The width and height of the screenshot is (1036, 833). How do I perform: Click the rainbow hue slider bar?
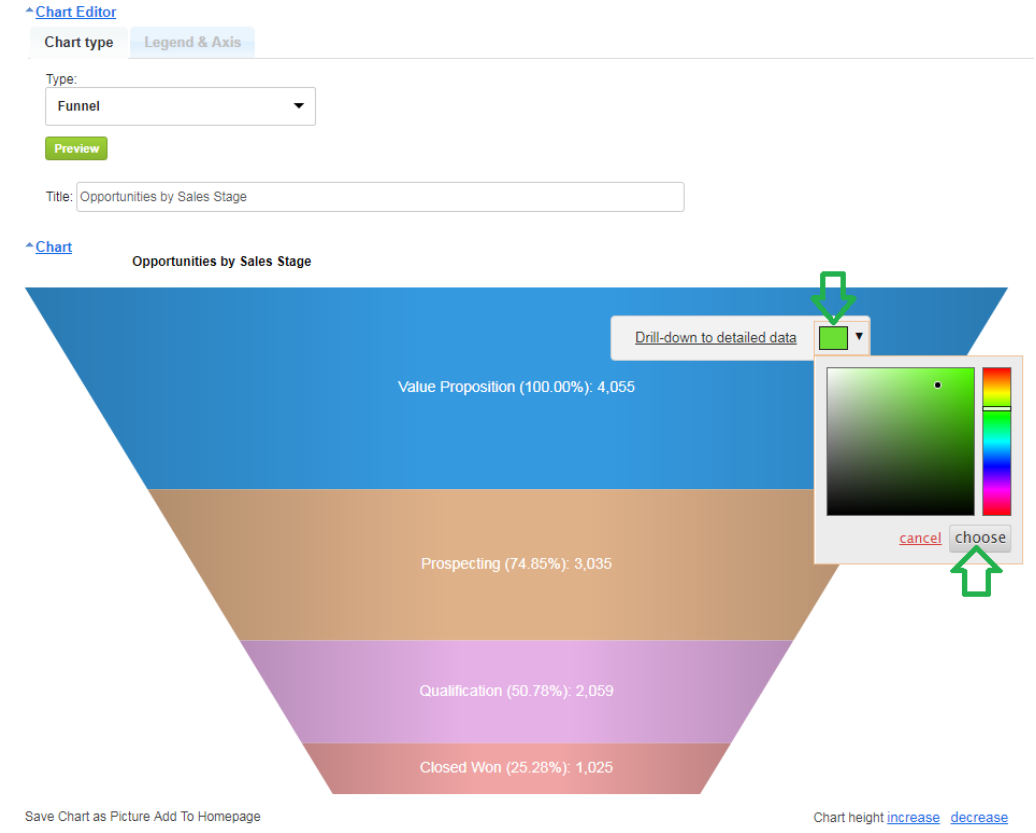(x=996, y=441)
